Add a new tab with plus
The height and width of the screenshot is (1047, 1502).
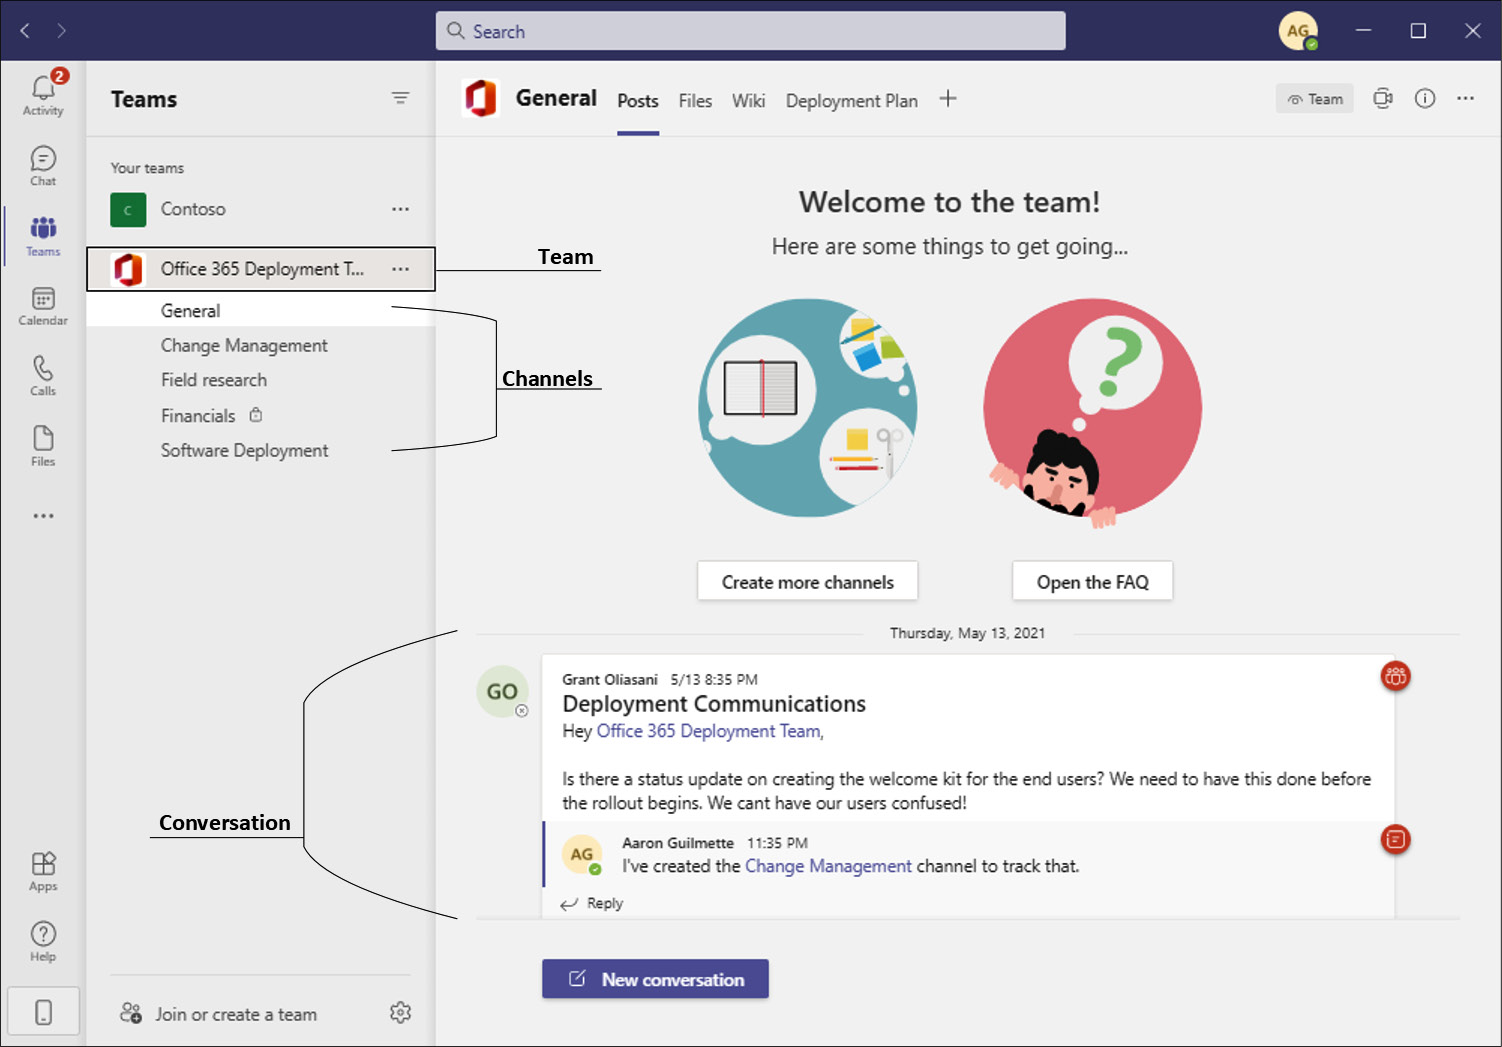click(948, 98)
